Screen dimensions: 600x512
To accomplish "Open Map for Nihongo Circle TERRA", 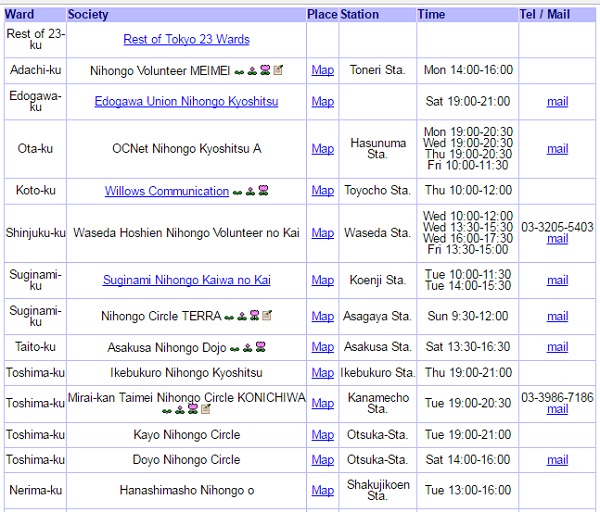I will coord(323,316).
